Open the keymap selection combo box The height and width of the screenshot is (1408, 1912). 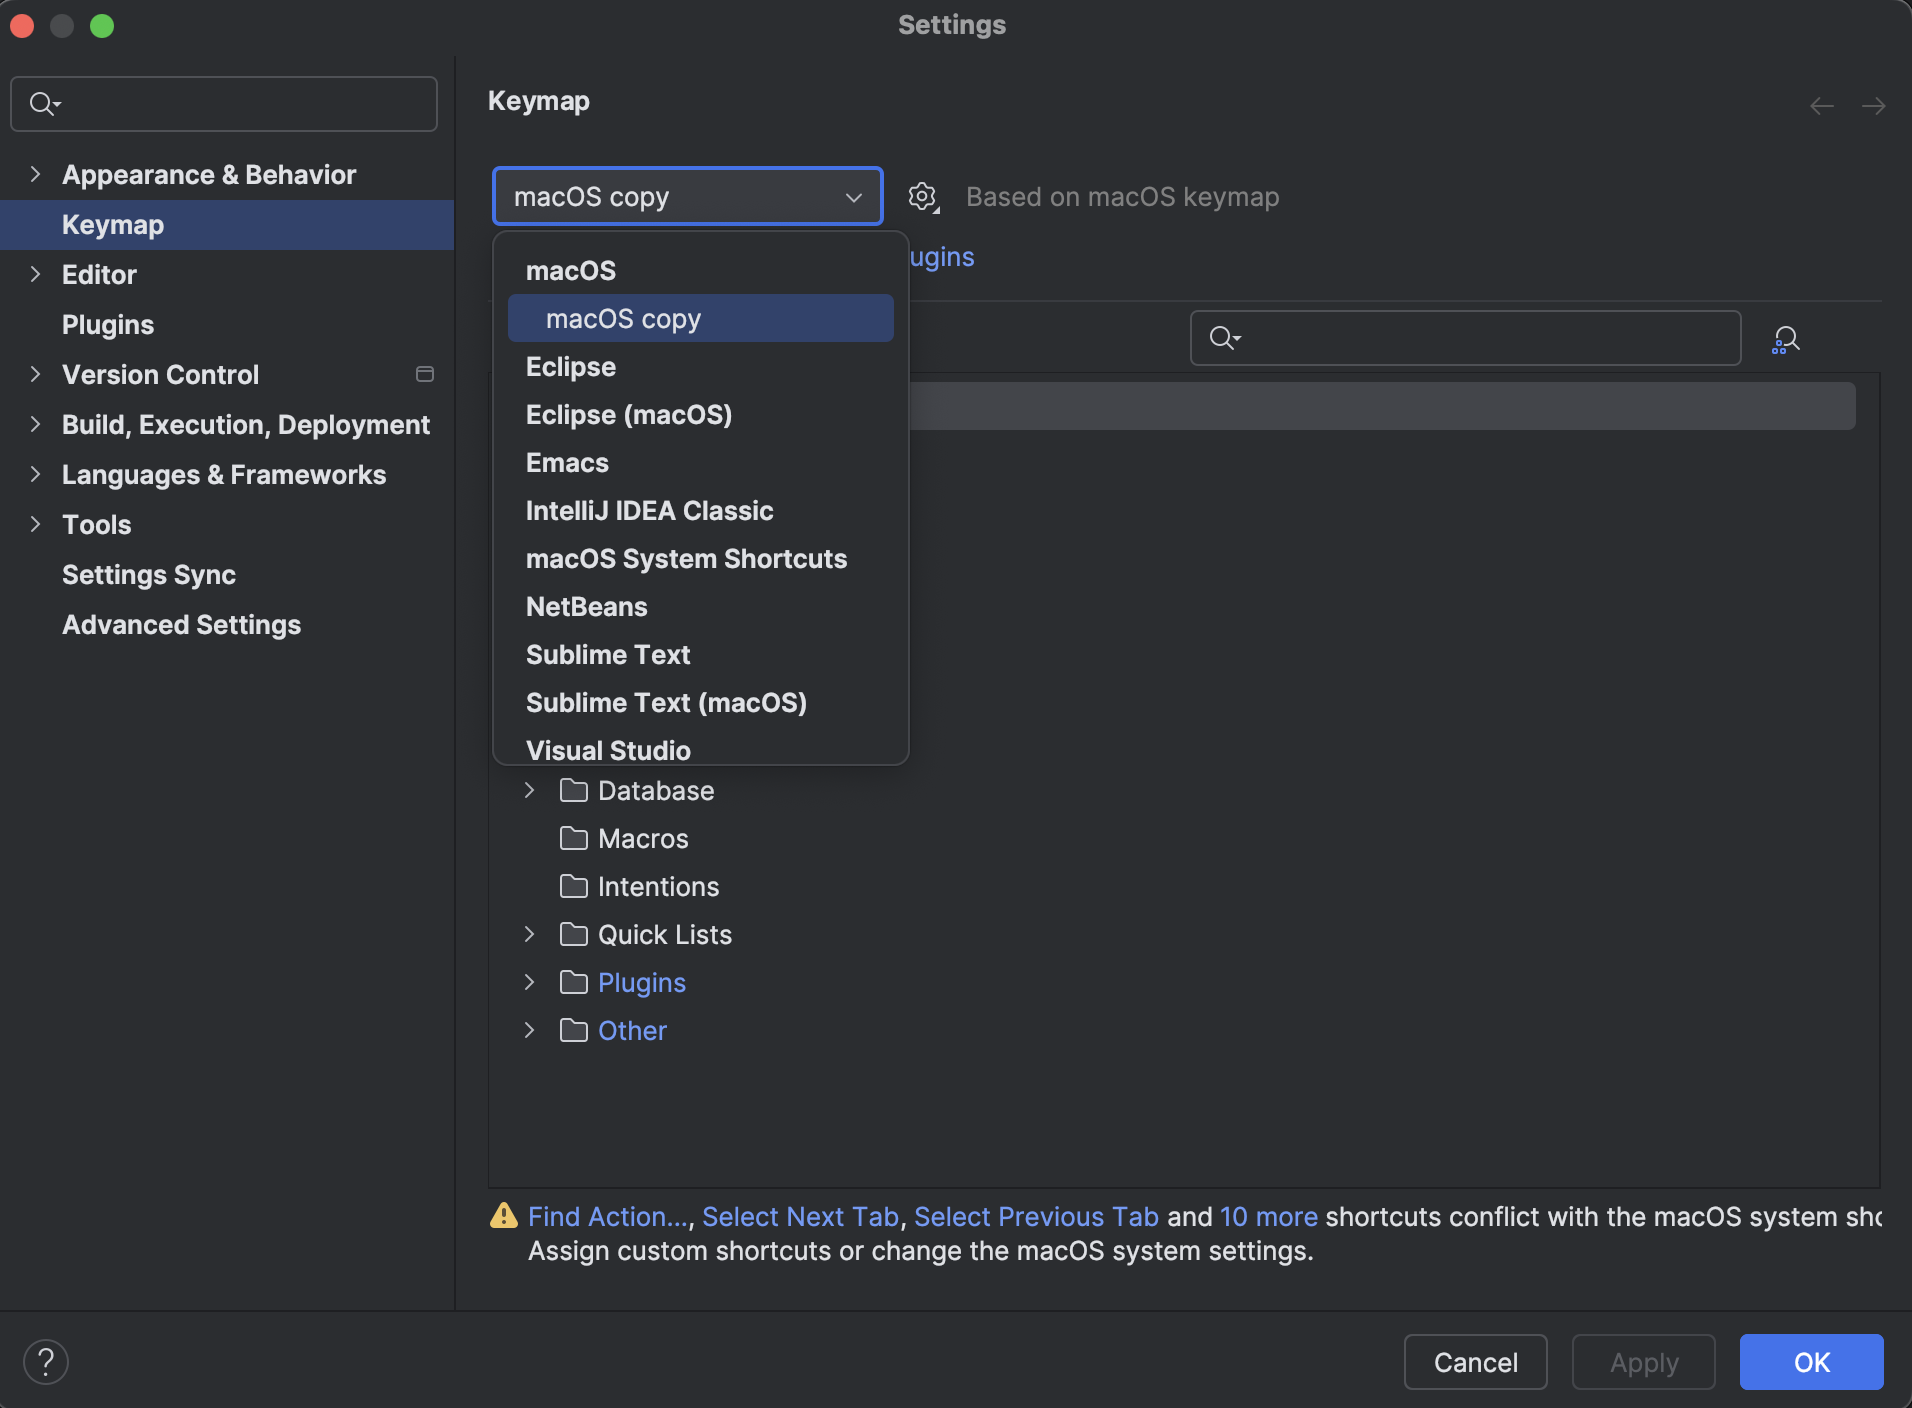[686, 196]
